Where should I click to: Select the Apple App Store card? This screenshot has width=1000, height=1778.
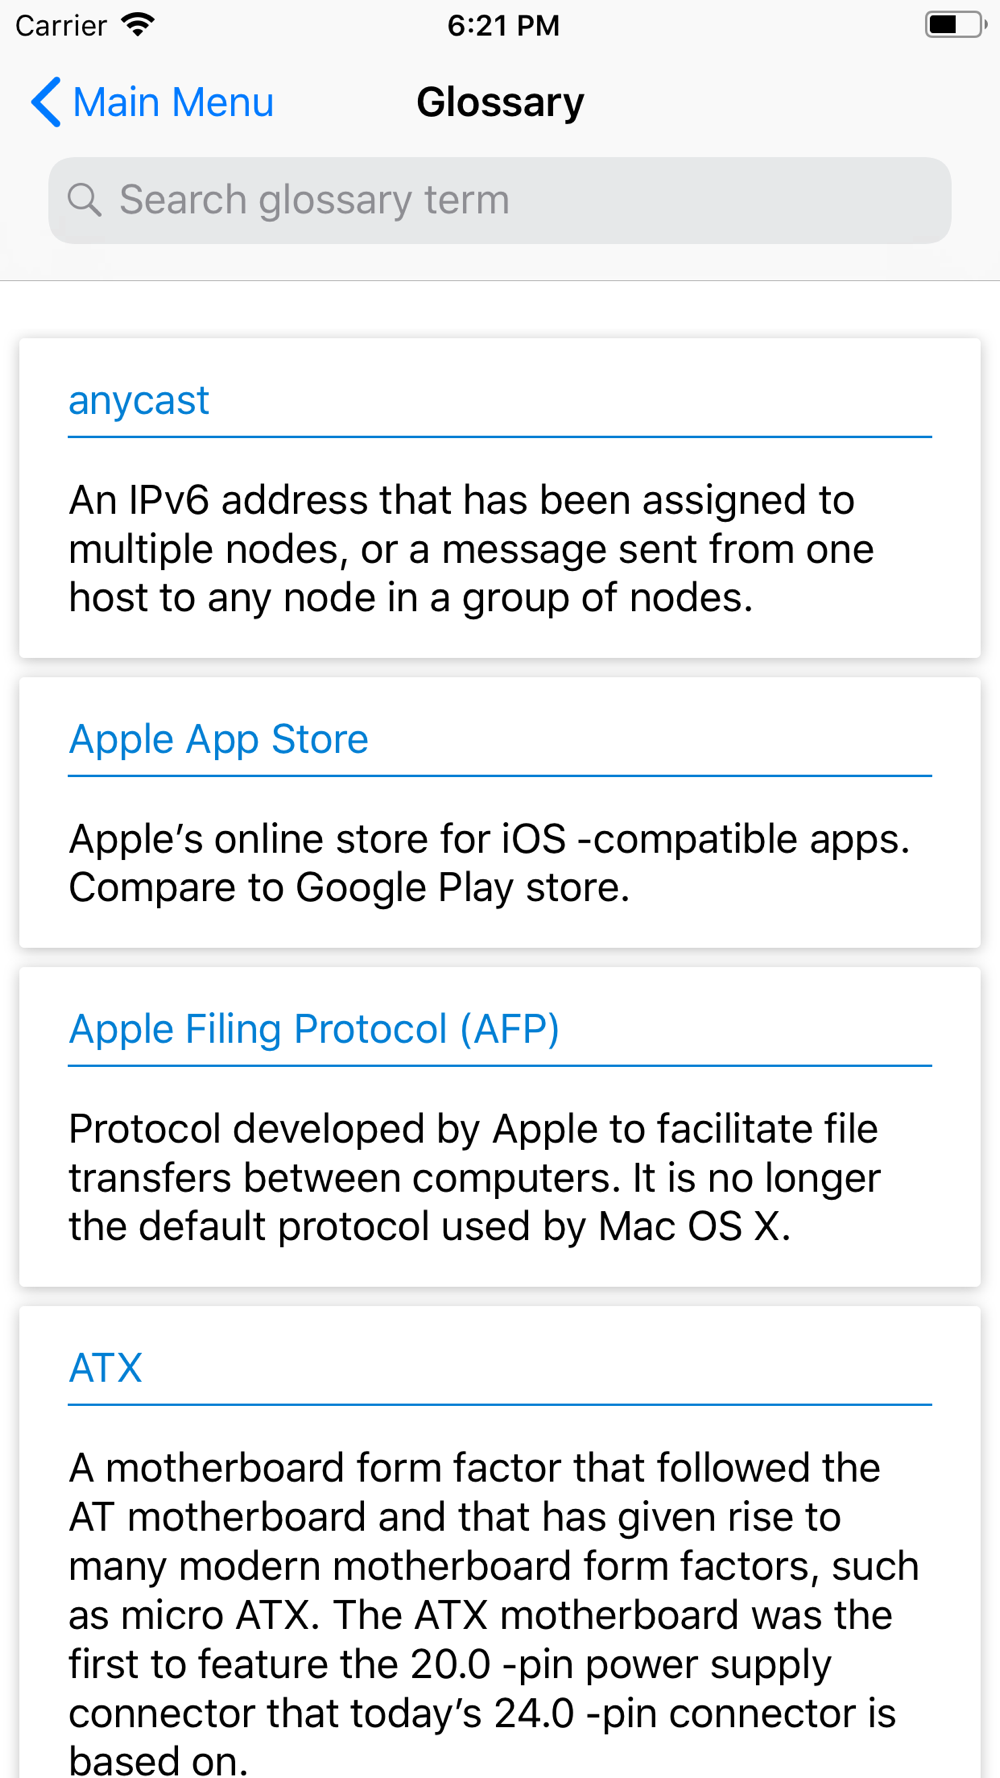point(500,812)
